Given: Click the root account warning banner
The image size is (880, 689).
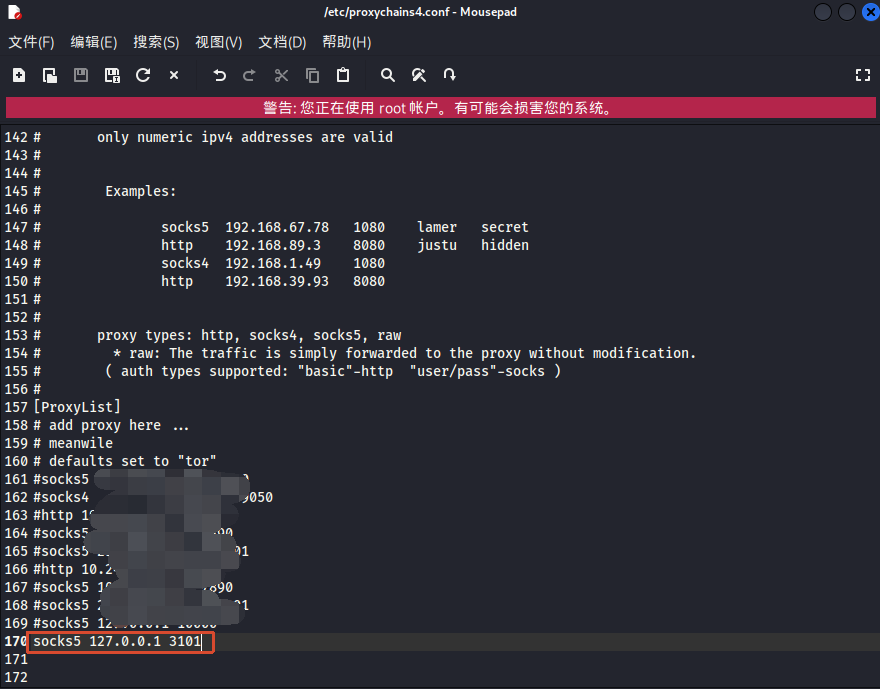Looking at the screenshot, I should [441, 108].
